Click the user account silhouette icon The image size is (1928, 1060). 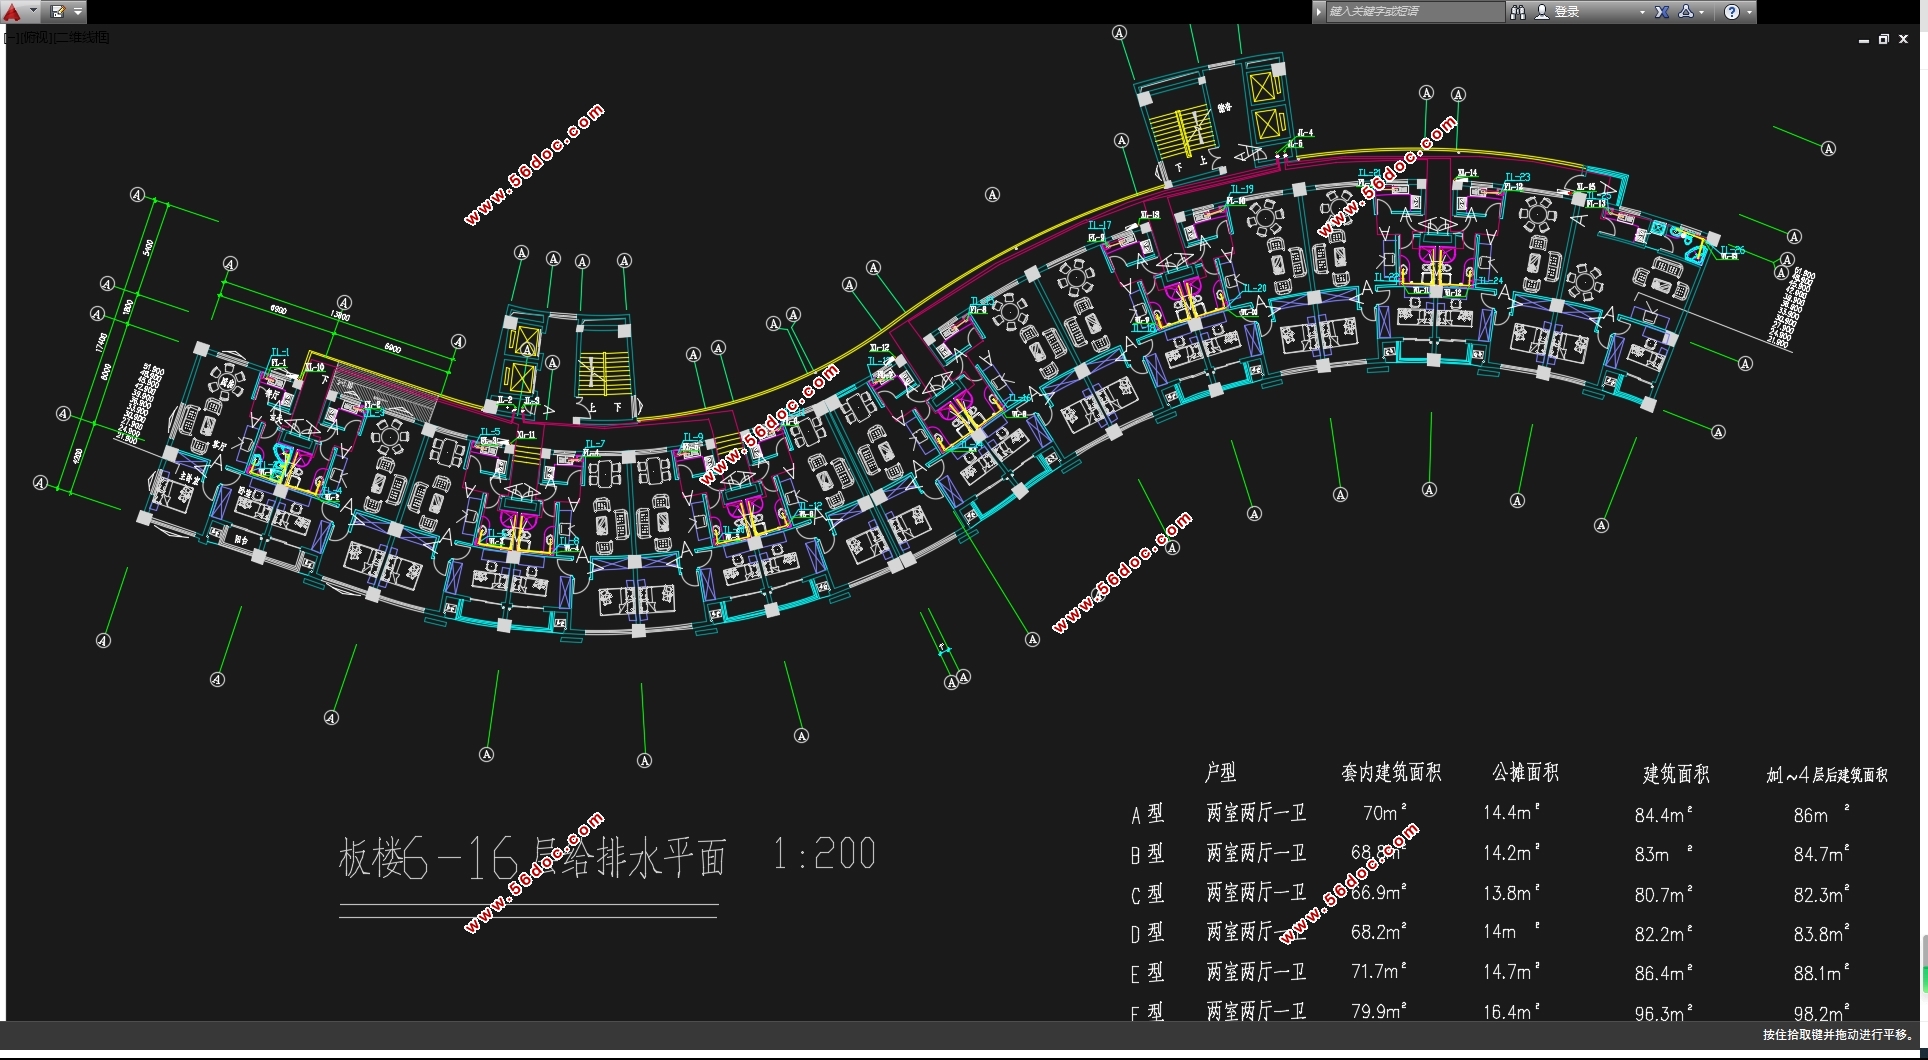tap(1542, 12)
